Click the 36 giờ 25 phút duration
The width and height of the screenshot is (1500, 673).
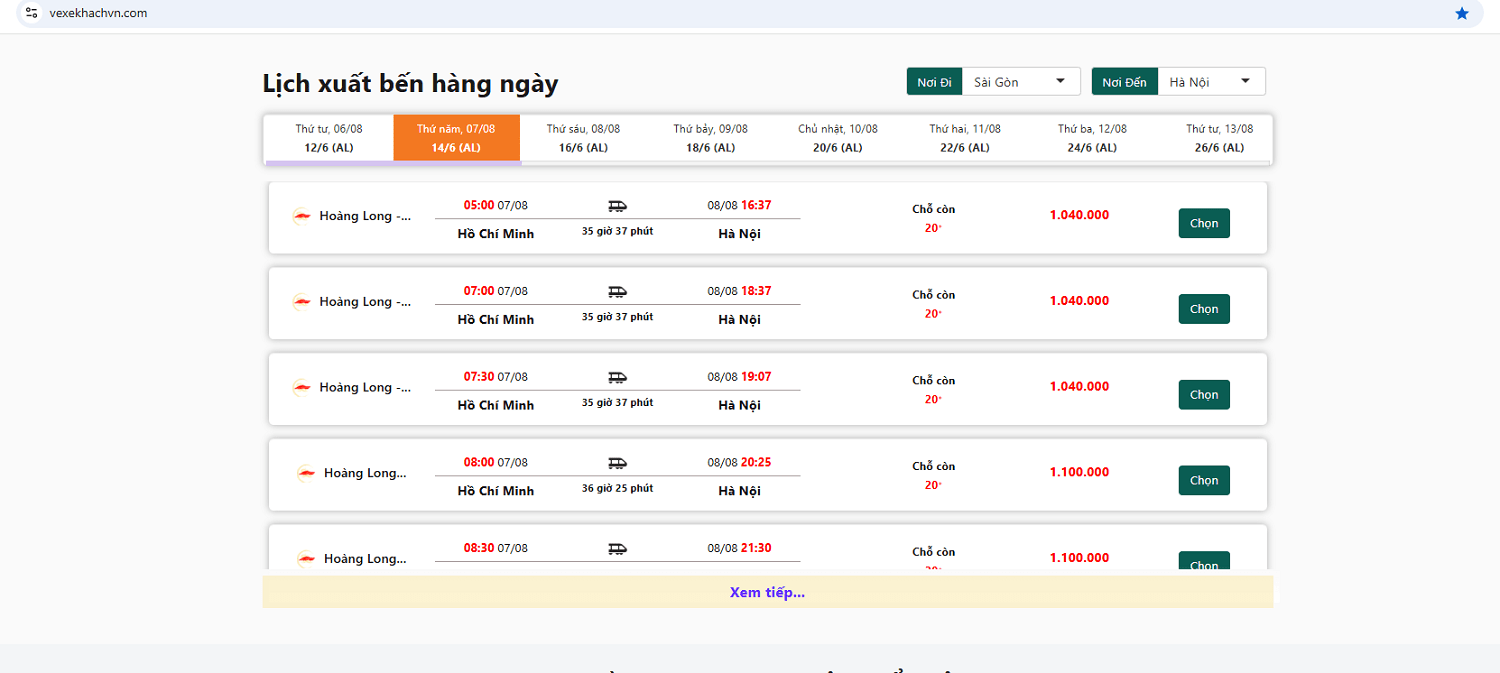pos(617,488)
